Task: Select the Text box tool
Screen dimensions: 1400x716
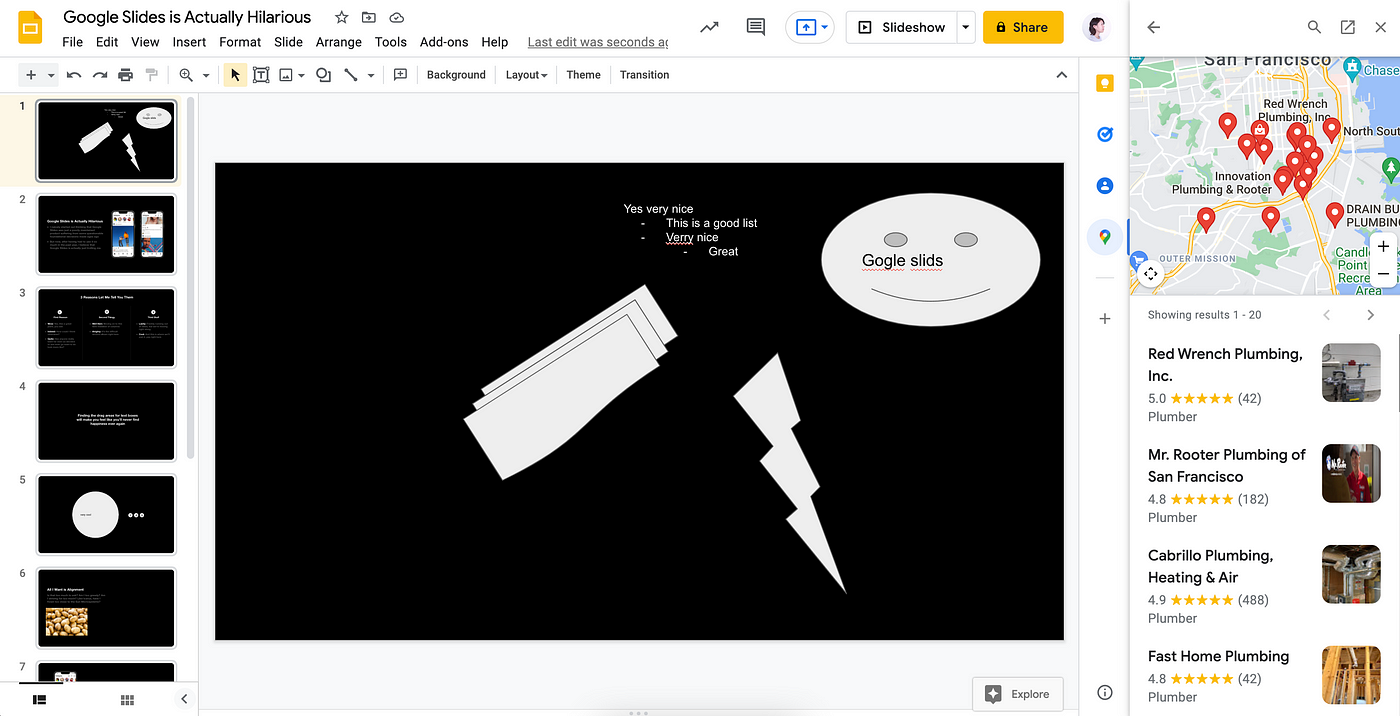Action: tap(261, 75)
